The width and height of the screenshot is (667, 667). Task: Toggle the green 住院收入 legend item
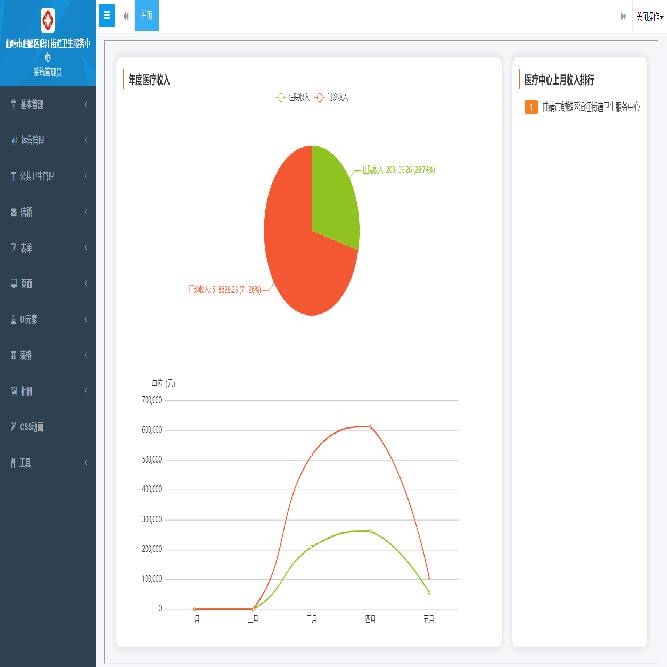pyautogui.click(x=292, y=97)
